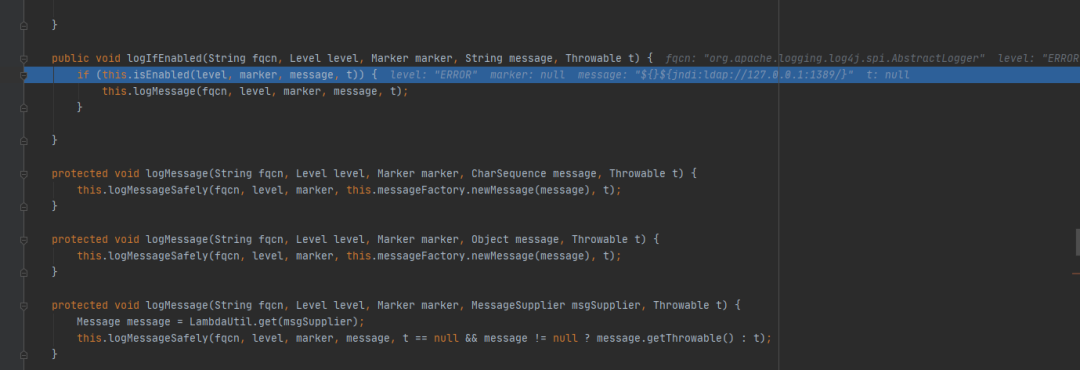Viewport: 1080px width, 370px height.
Task: Fold the logMessage MessageSupplier overload using its gutter marker
Action: click(23, 305)
